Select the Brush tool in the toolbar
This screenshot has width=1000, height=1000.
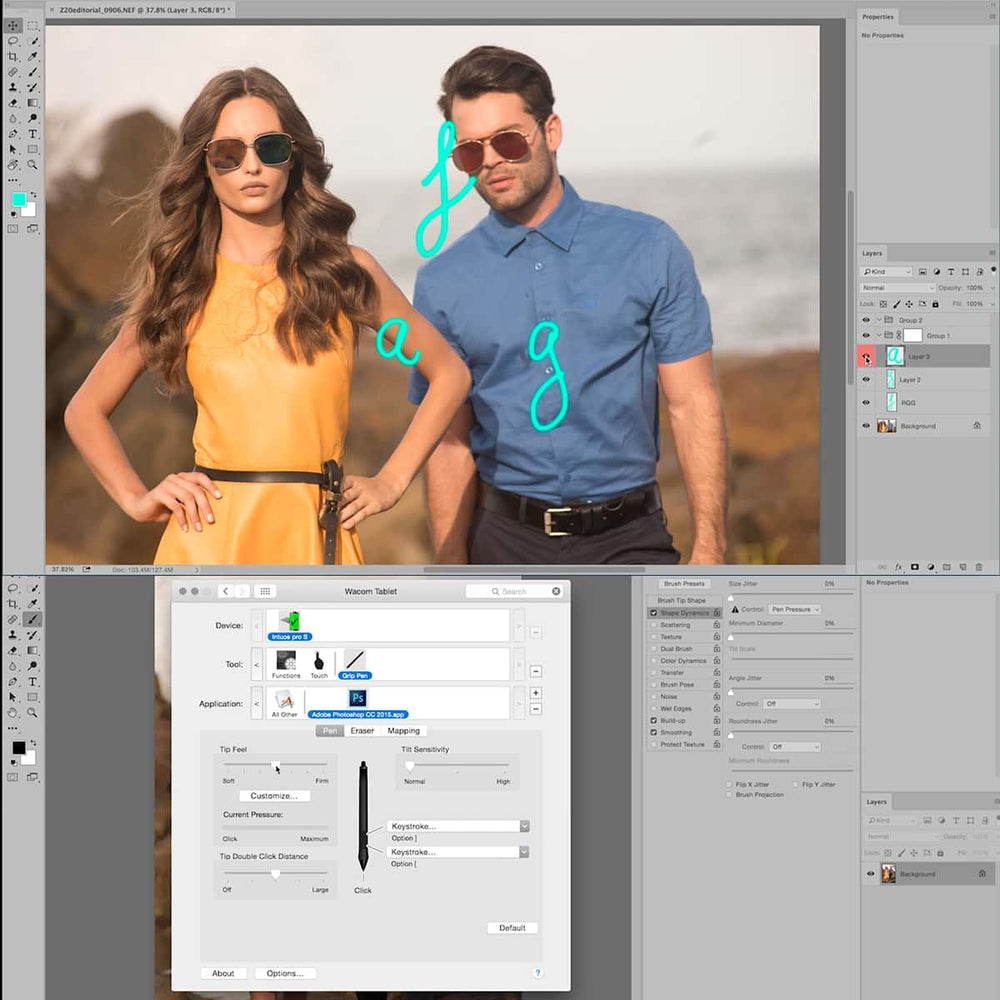click(31, 72)
